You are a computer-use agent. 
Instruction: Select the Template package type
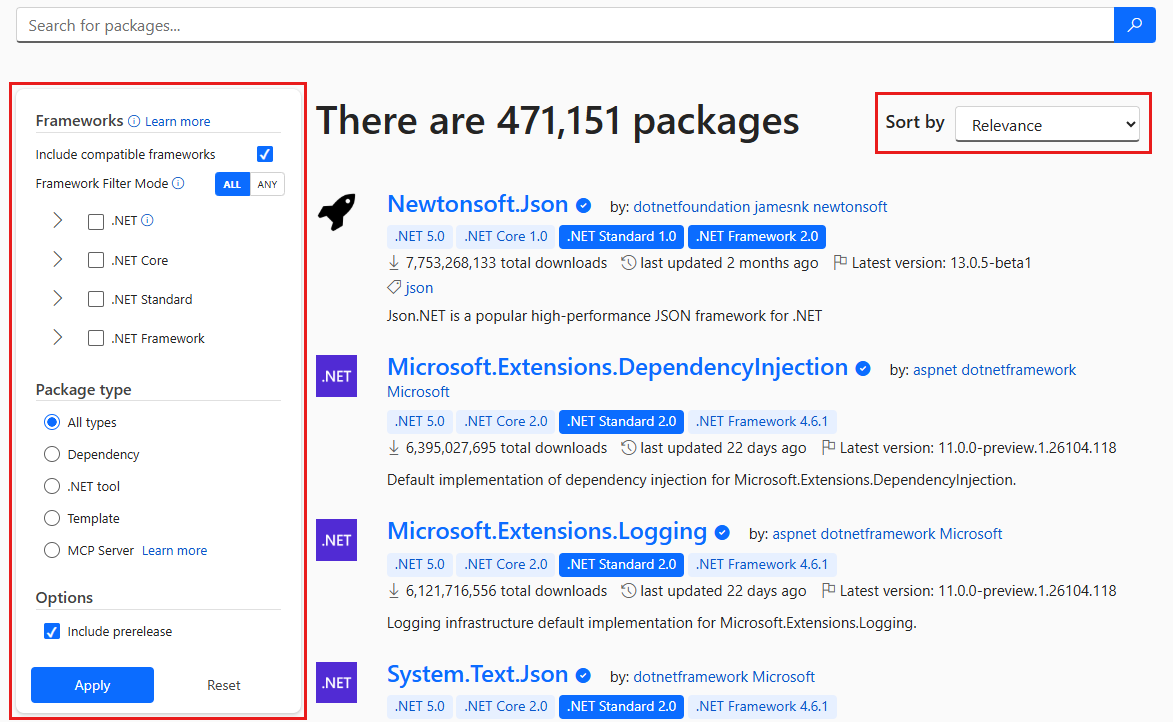pos(52,518)
